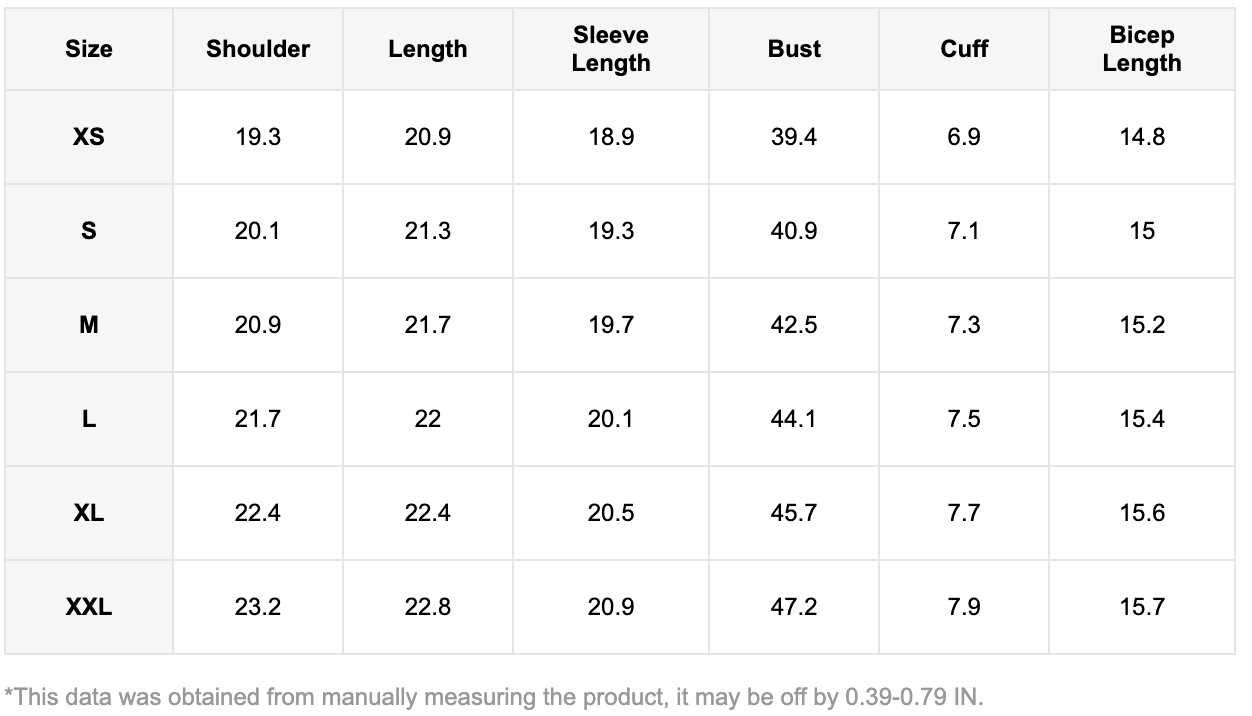Select the S cuff value 7.1
1252x716 pixels.
coord(964,231)
